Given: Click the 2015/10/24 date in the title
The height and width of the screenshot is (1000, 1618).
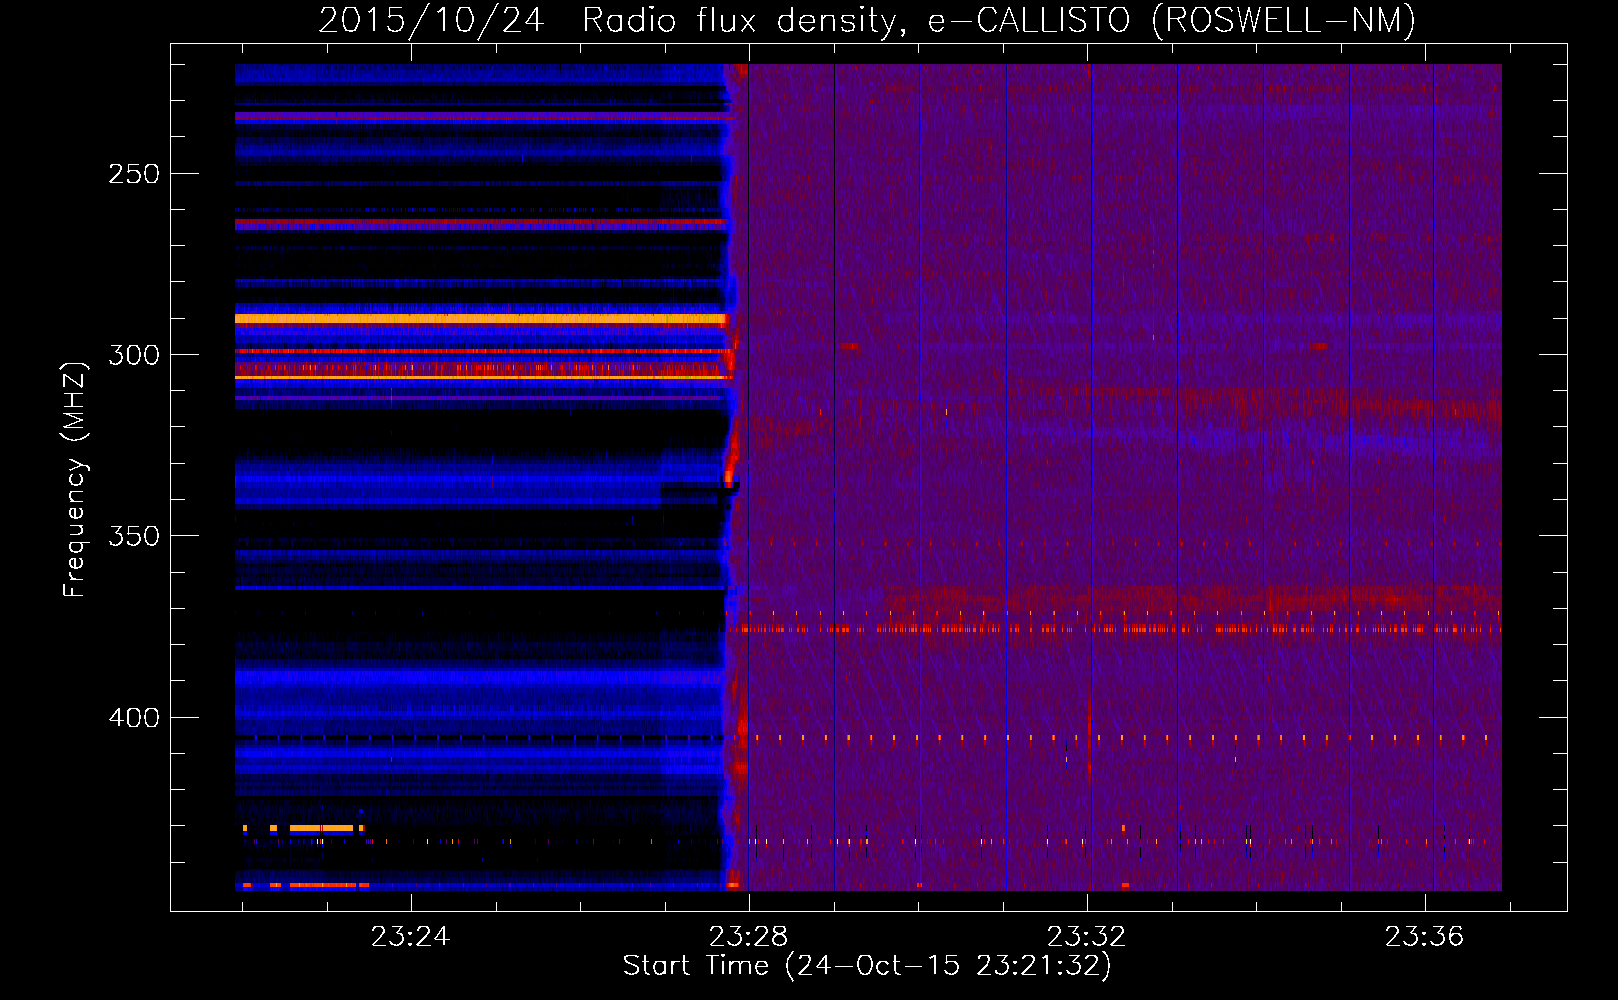Looking at the screenshot, I should click(431, 20).
